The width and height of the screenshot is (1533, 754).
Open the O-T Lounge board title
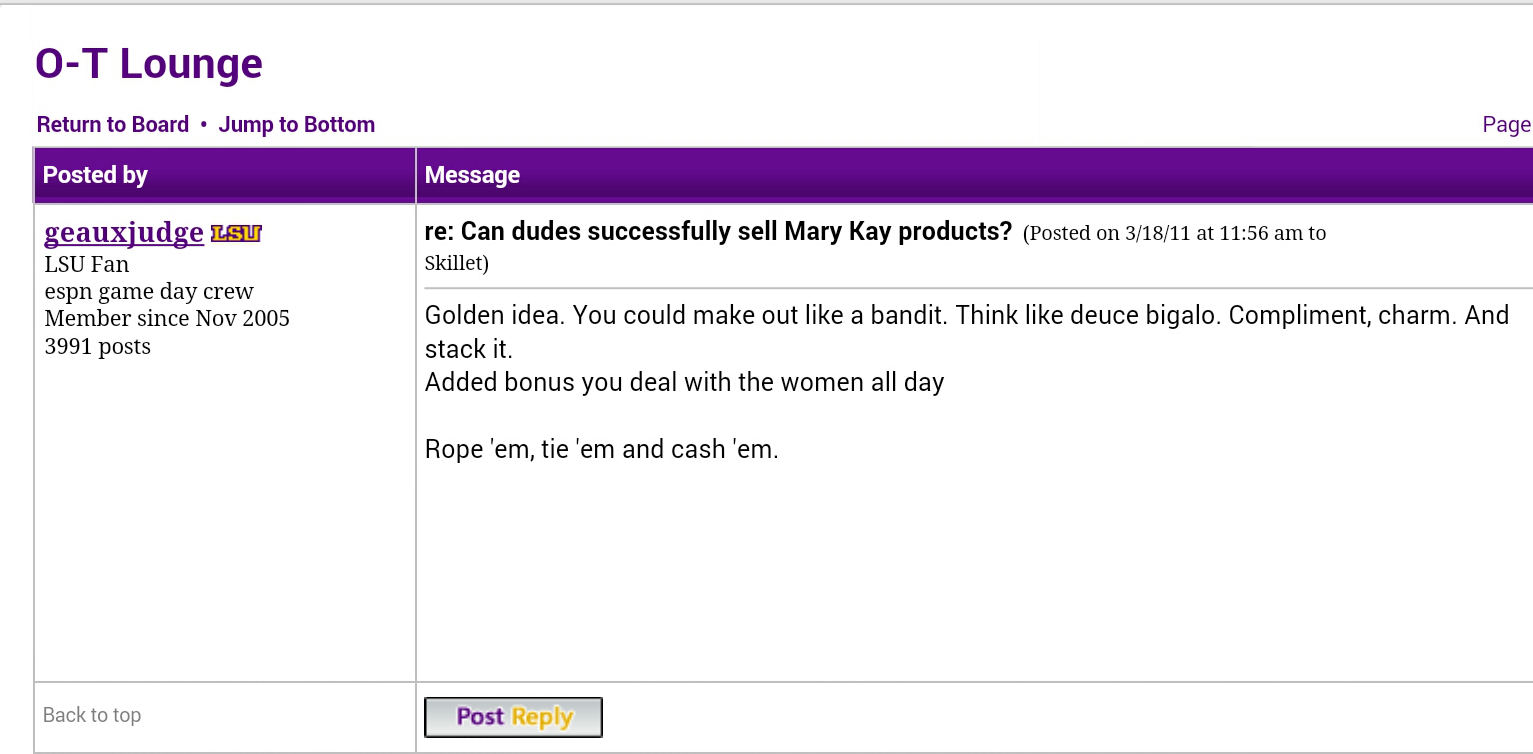(x=149, y=64)
